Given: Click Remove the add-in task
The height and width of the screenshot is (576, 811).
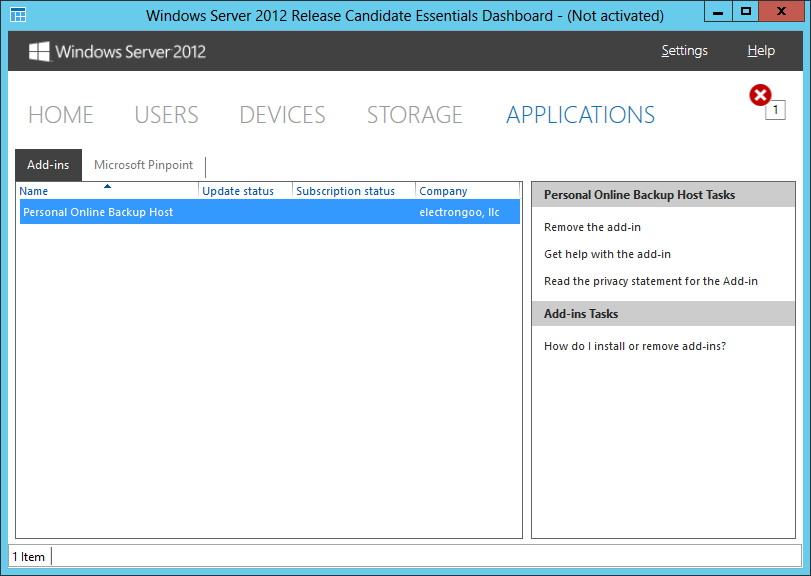Looking at the screenshot, I should click(x=592, y=227).
